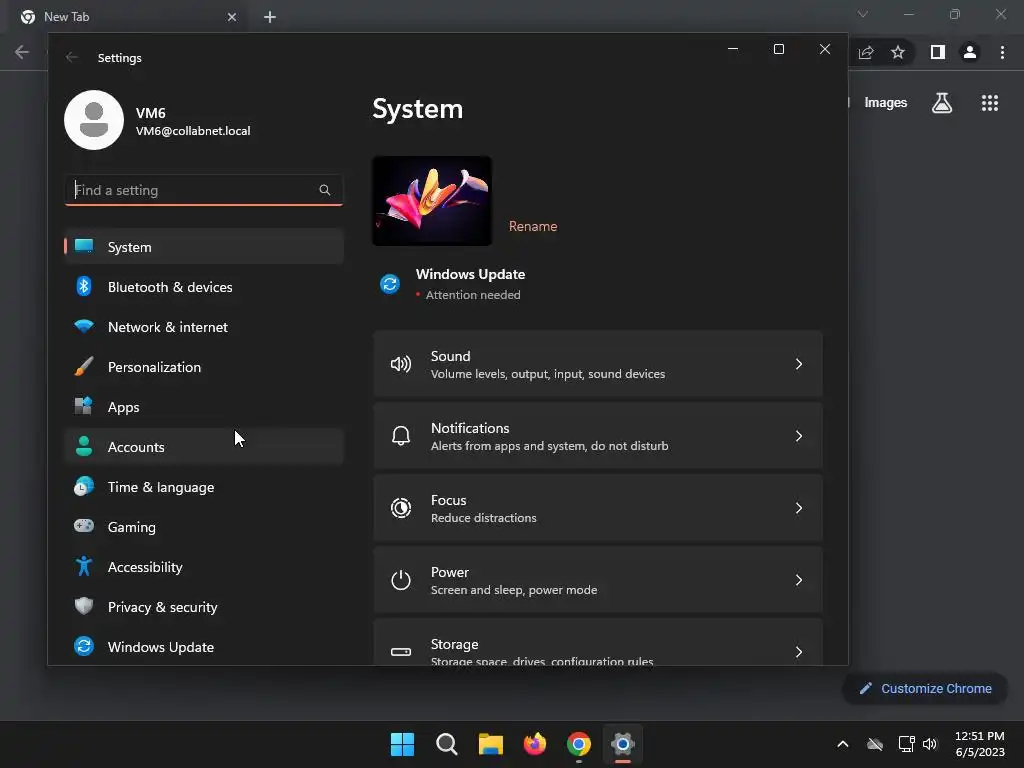Open a new tab in Chrome
The image size is (1024, 768).
pyautogui.click(x=270, y=17)
